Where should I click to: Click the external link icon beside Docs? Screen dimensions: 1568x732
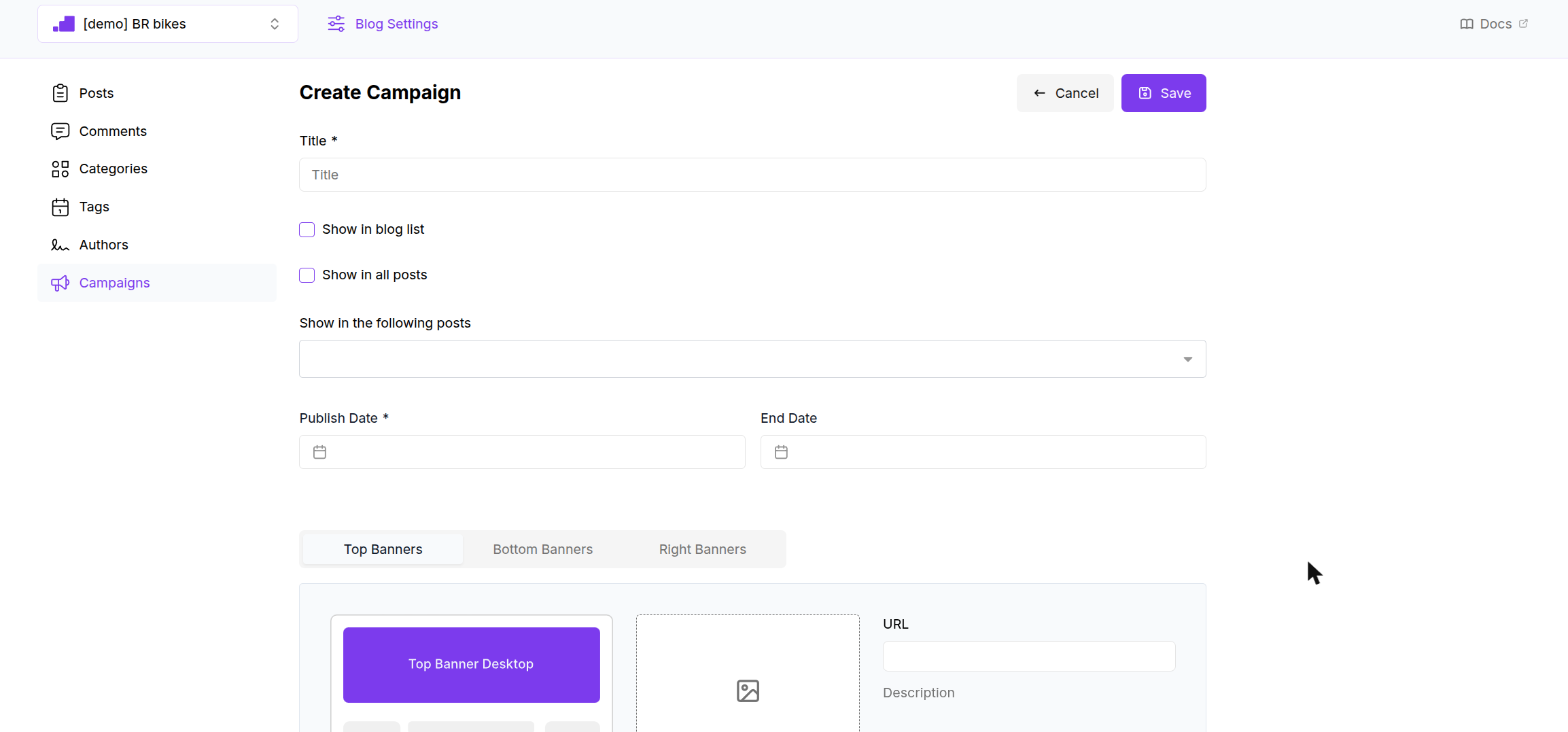point(1523,23)
